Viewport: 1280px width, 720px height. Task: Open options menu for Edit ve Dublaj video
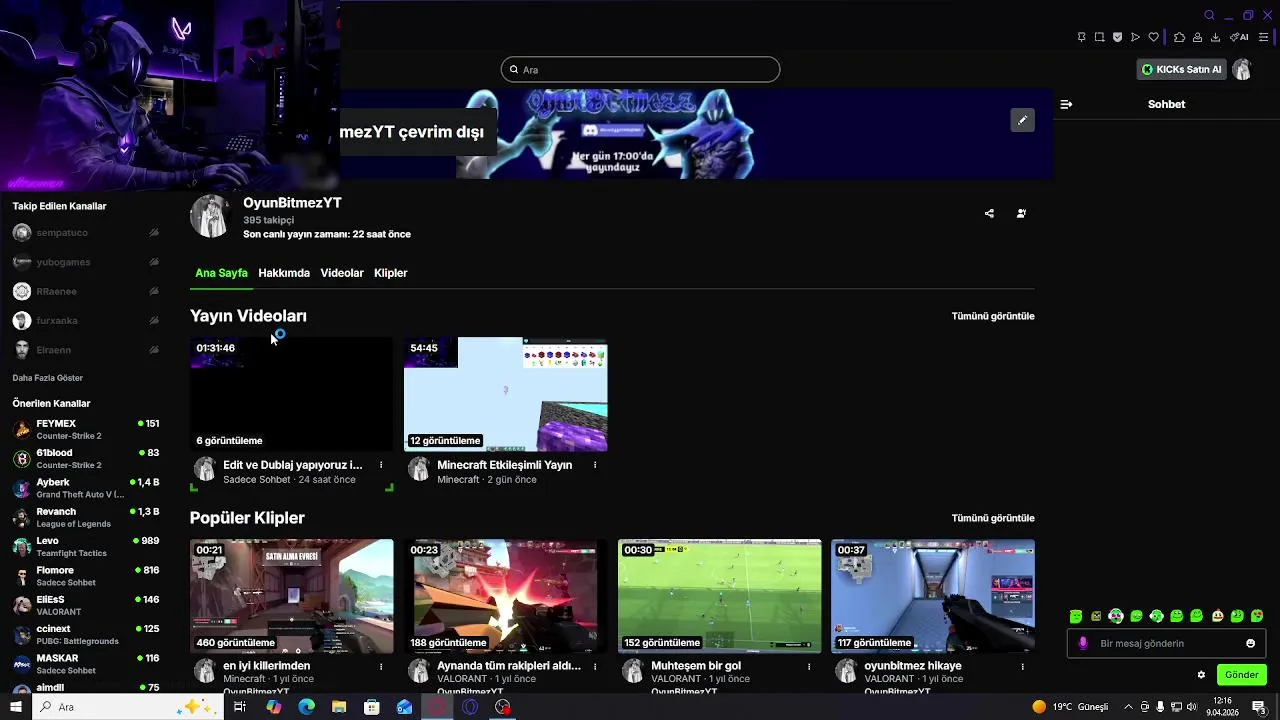coord(381,465)
